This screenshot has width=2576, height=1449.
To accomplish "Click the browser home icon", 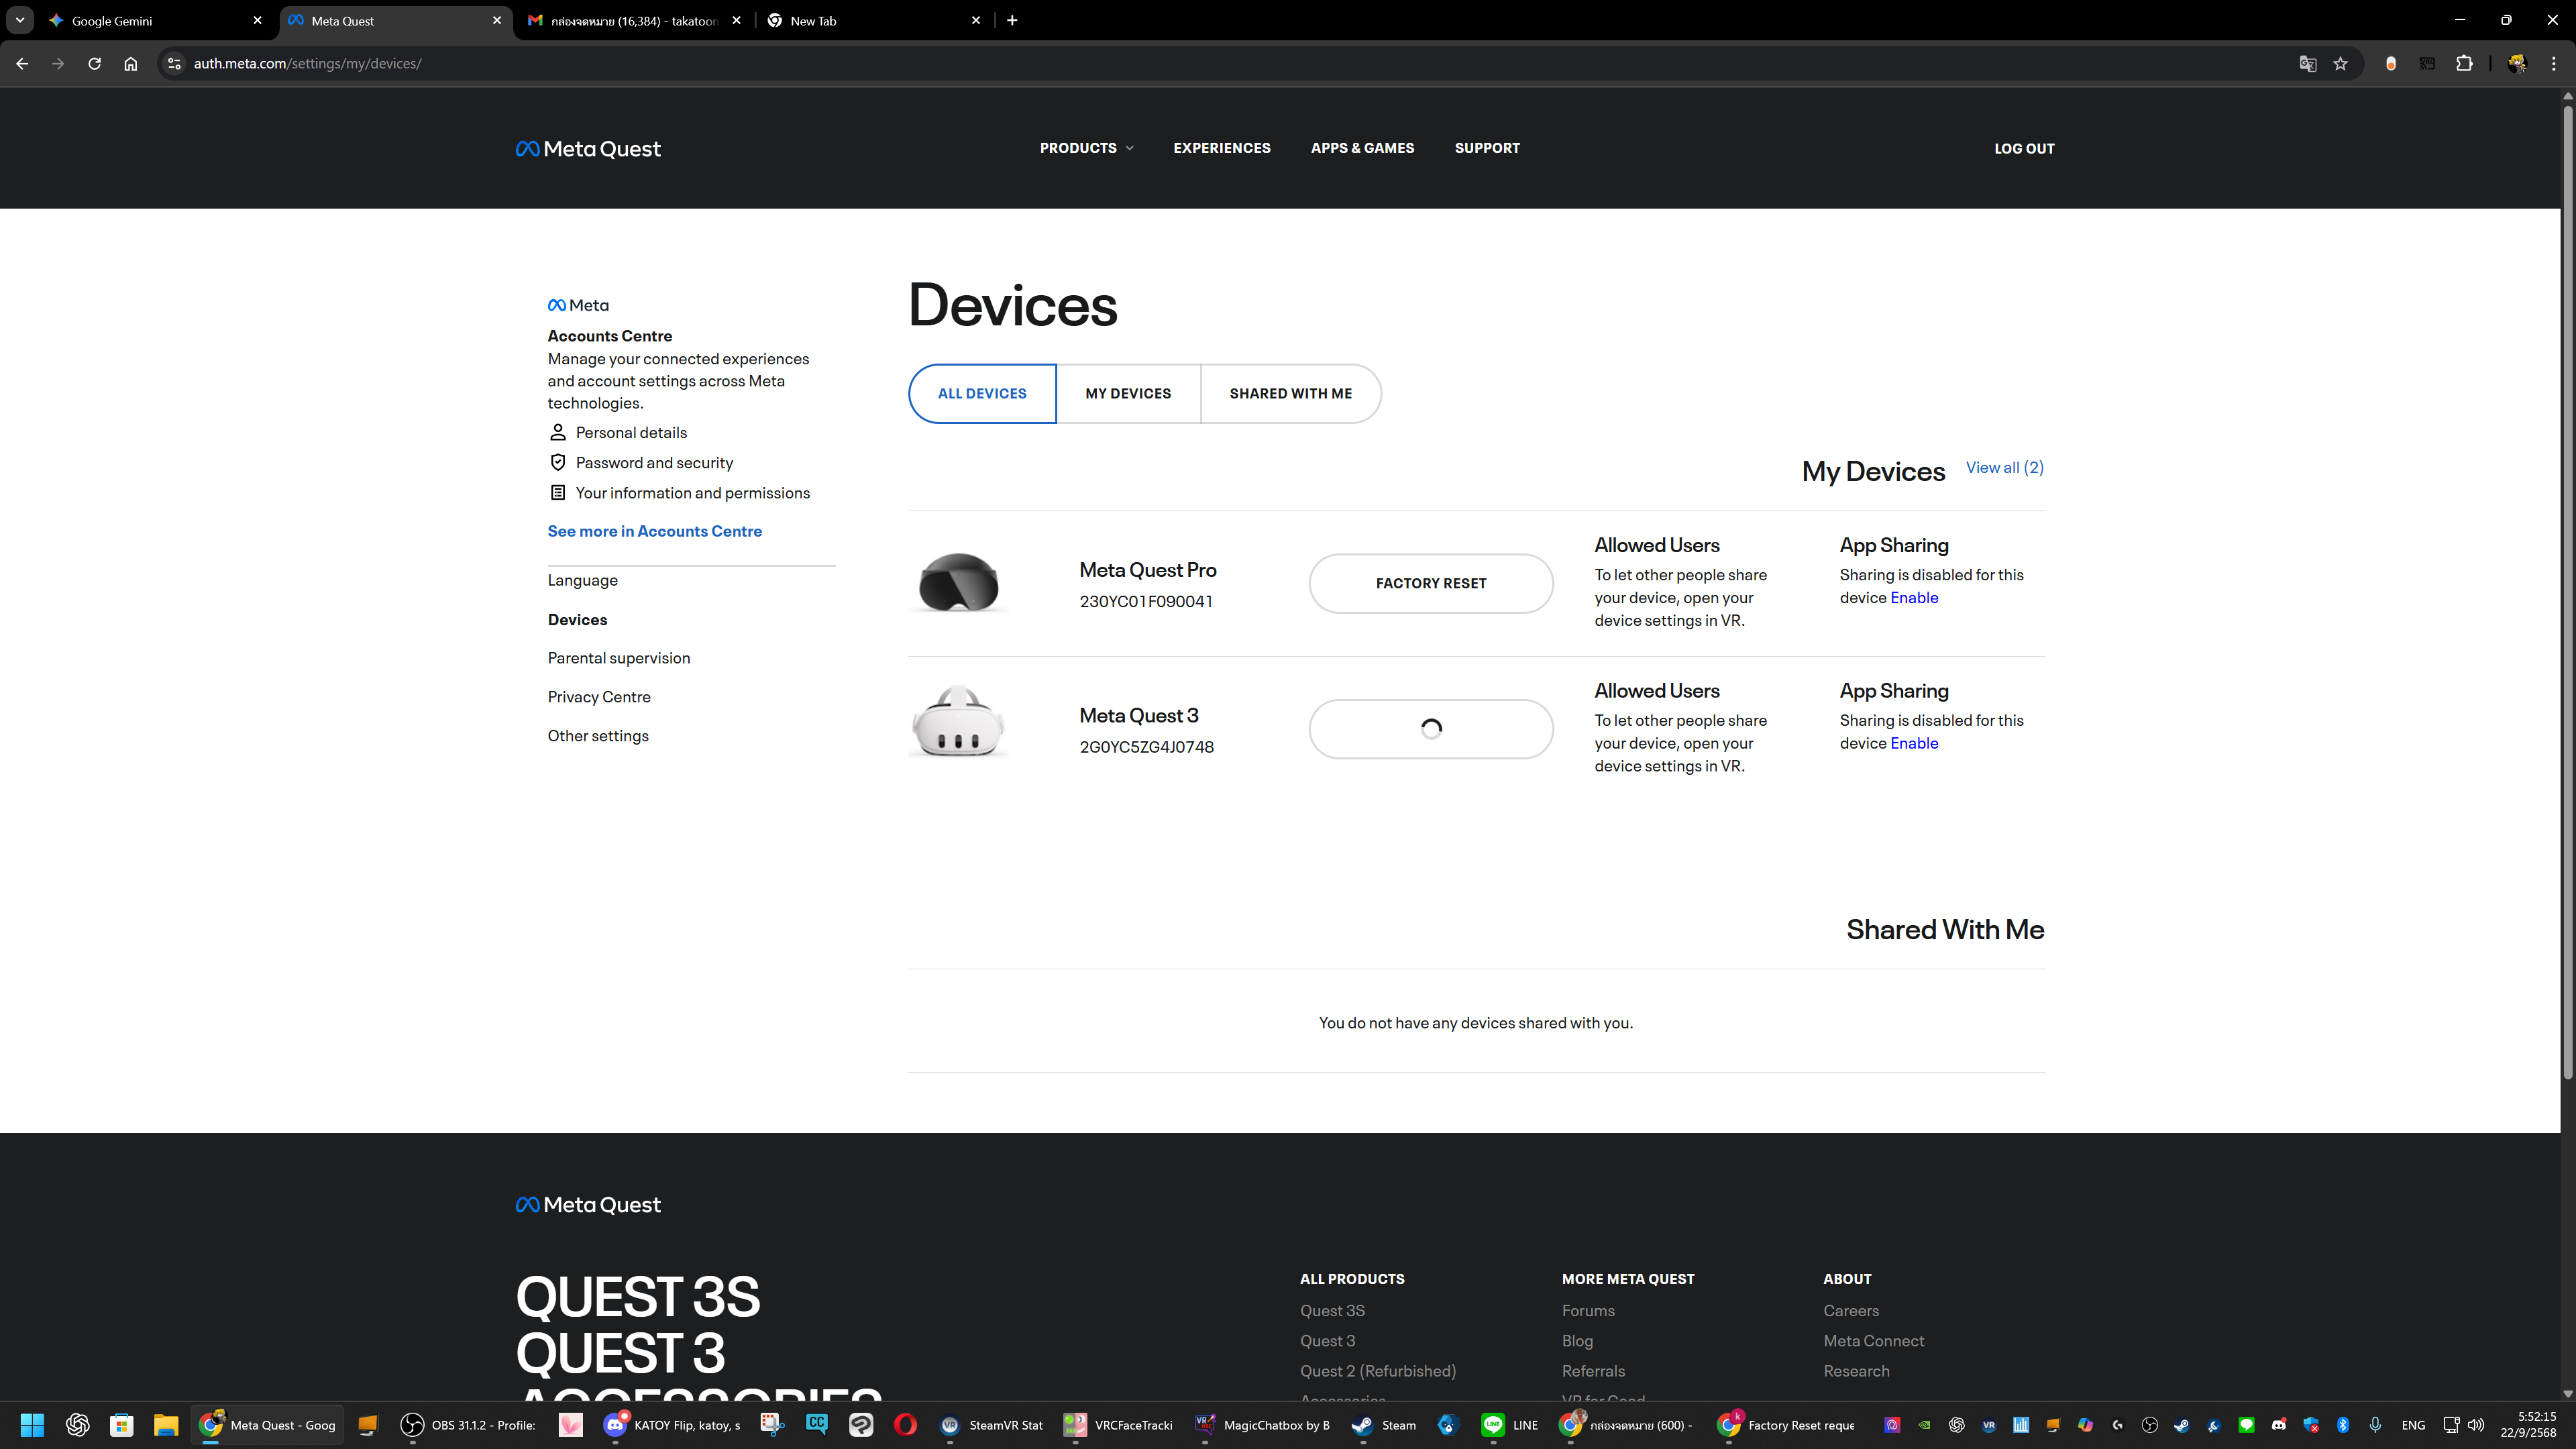I will 130,63.
